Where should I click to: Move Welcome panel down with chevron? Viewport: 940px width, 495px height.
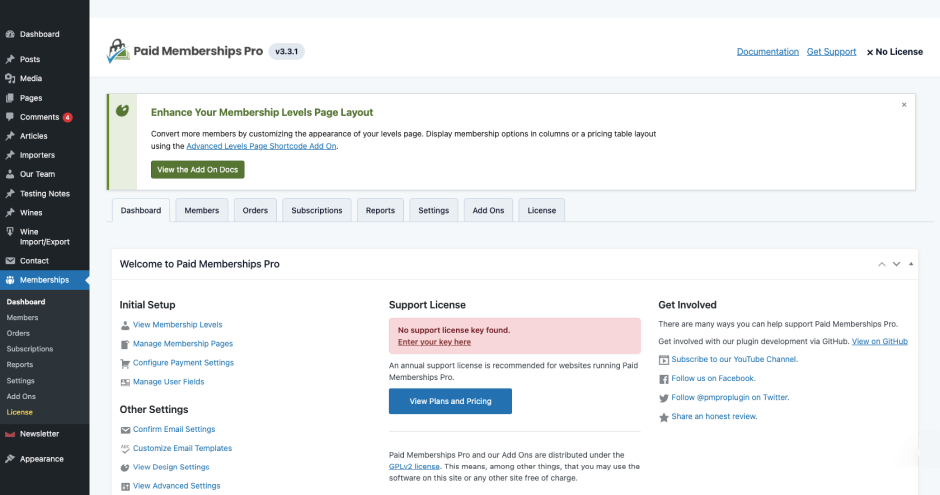[896, 264]
